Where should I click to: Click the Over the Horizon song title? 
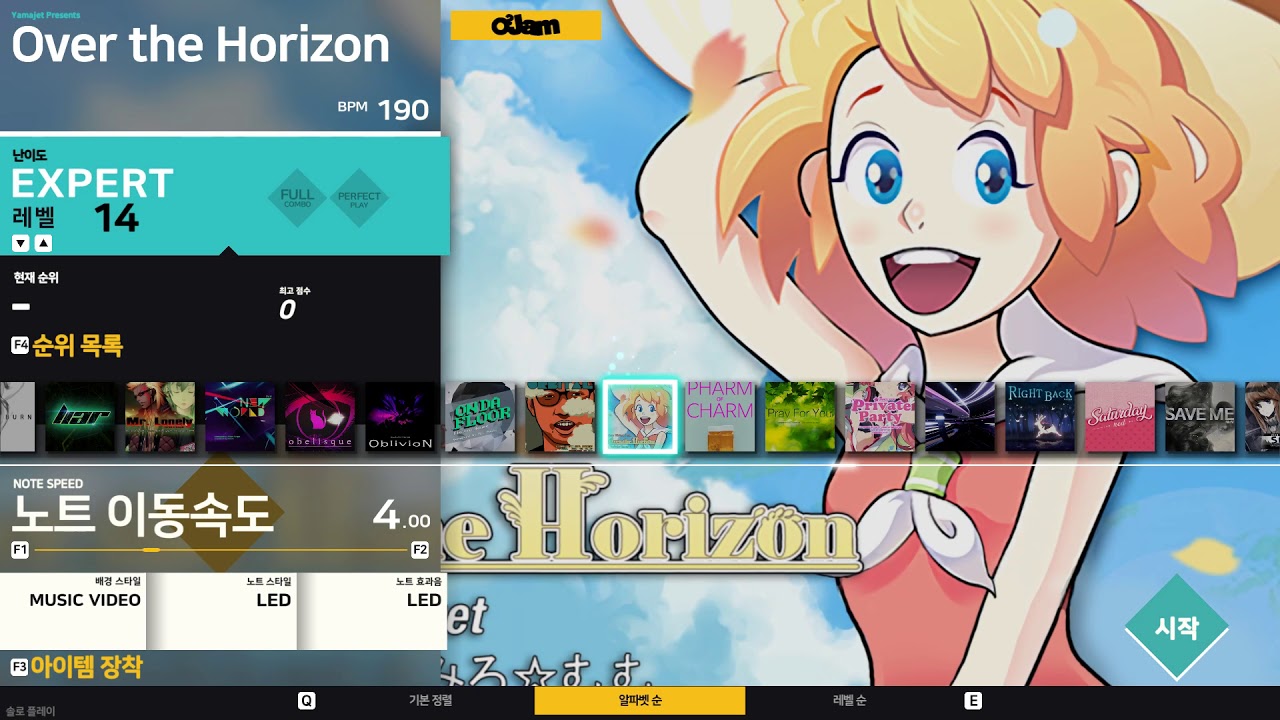(x=200, y=45)
